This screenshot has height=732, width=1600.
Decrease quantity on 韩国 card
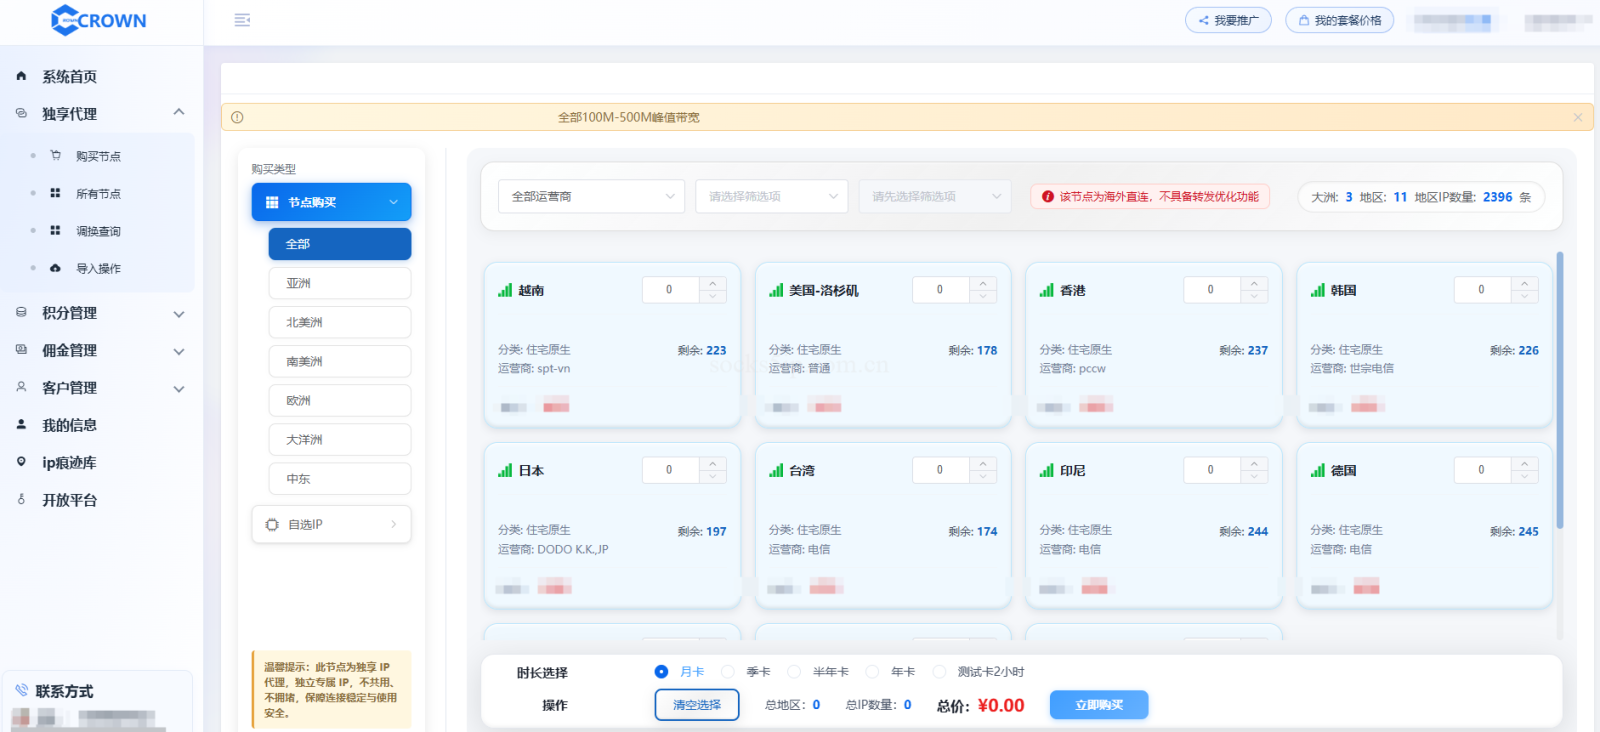[x=1525, y=296]
